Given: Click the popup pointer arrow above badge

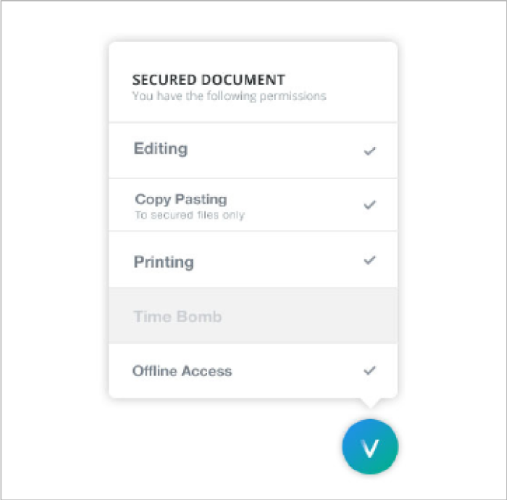Looking at the screenshot, I should pyautogui.click(x=370, y=403).
